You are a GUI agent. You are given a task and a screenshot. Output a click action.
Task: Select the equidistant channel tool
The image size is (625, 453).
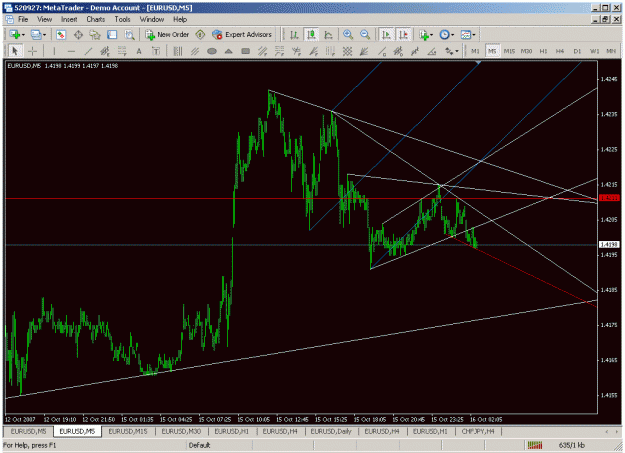[x=105, y=51]
